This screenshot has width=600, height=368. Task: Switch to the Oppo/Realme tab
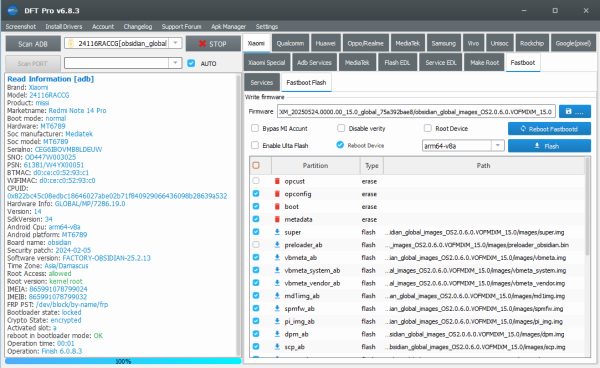[365, 43]
